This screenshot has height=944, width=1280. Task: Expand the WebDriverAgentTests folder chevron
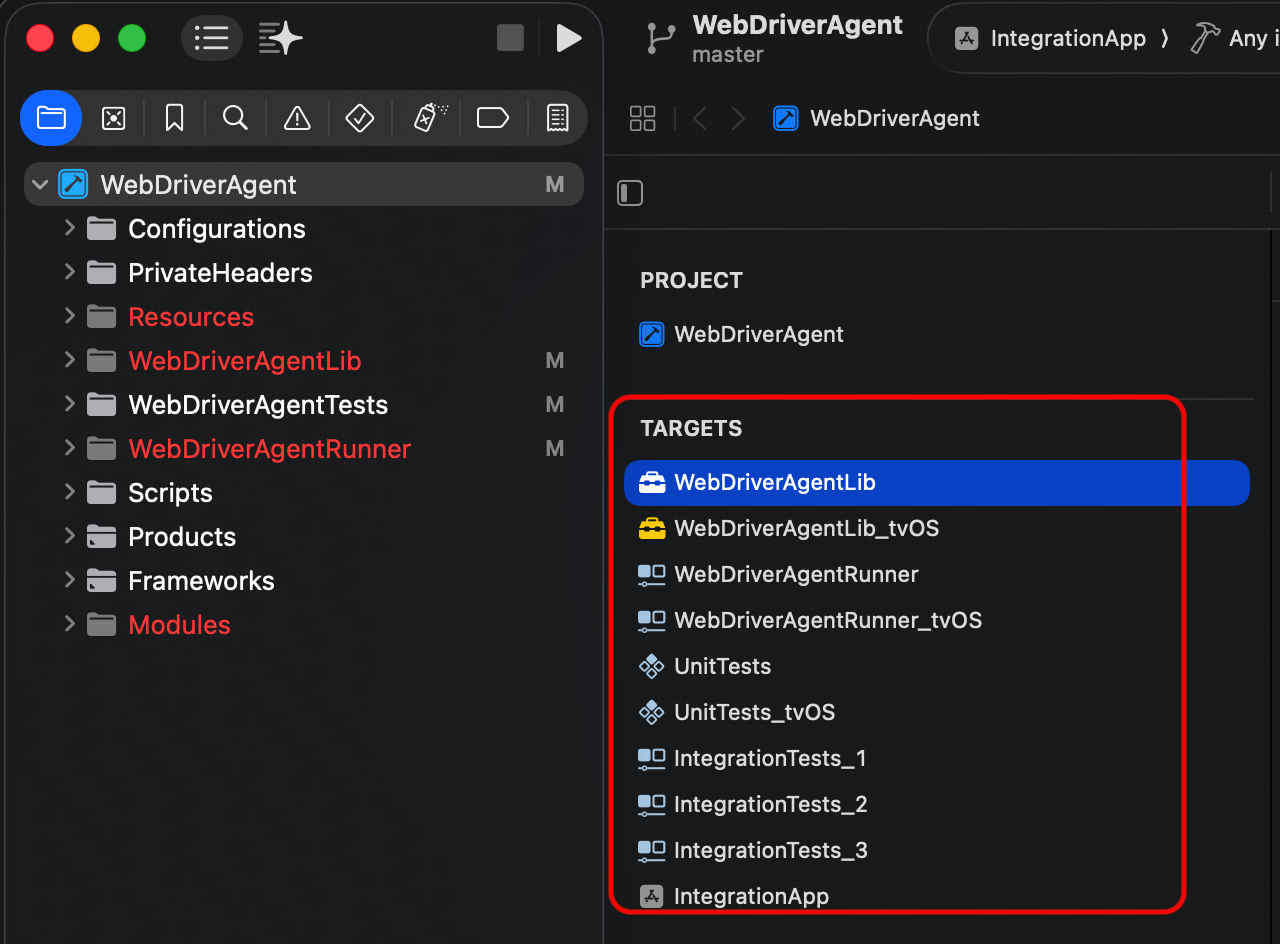click(x=69, y=405)
